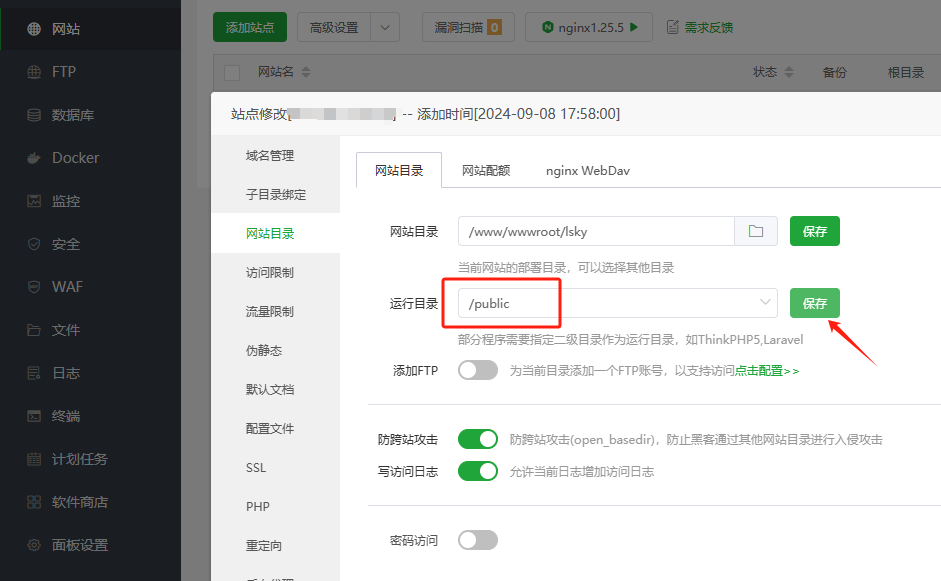Viewport: 941px width, 581px height.
Task: Toggle the 密码访问 switch
Action: point(478,540)
